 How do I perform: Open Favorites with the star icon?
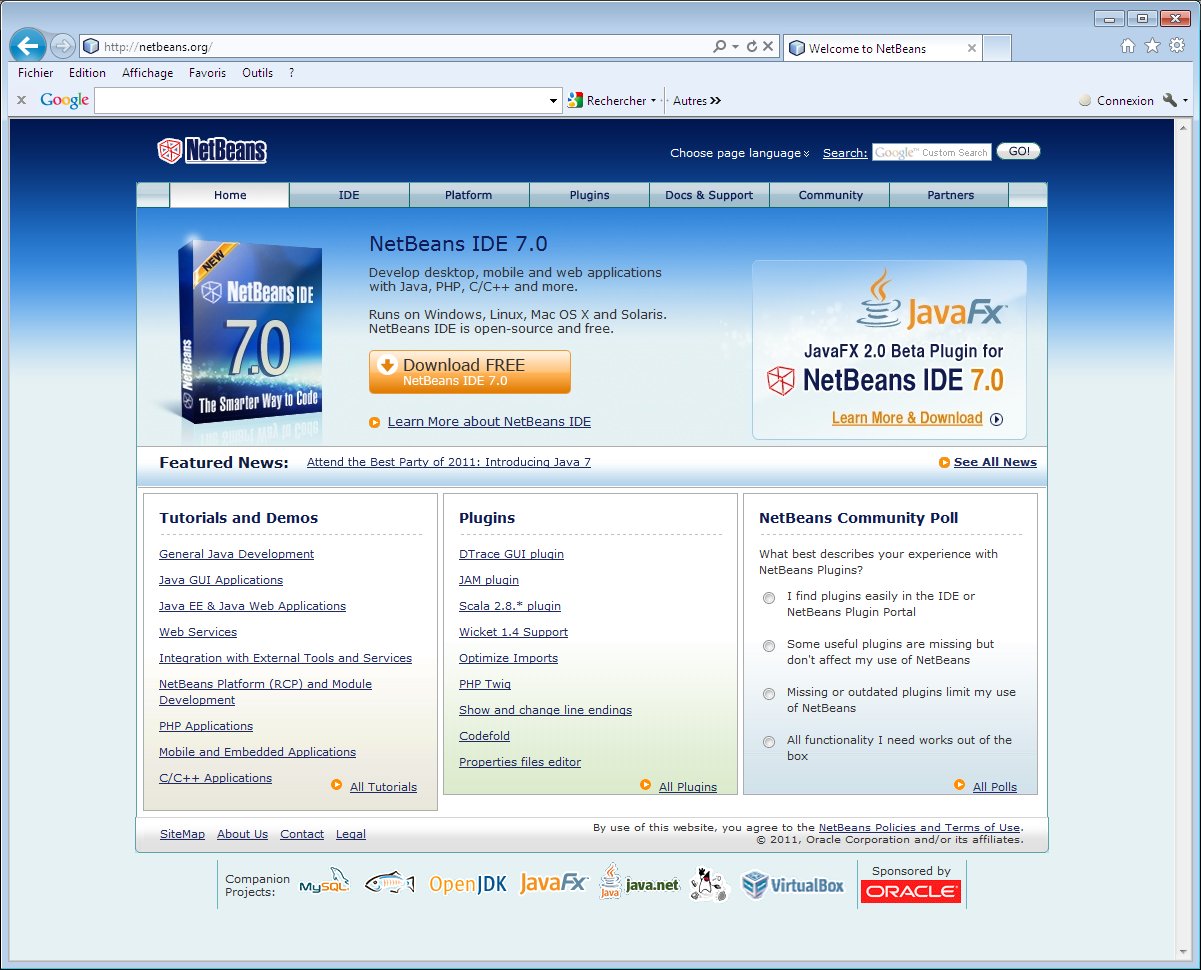[x=1152, y=46]
